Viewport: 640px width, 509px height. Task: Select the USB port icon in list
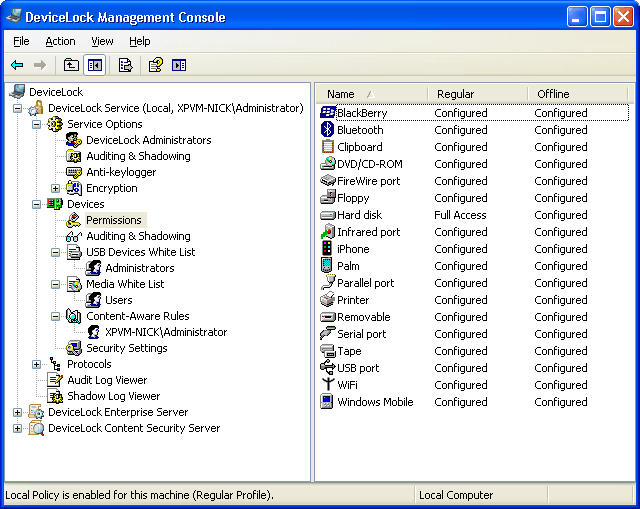point(327,368)
